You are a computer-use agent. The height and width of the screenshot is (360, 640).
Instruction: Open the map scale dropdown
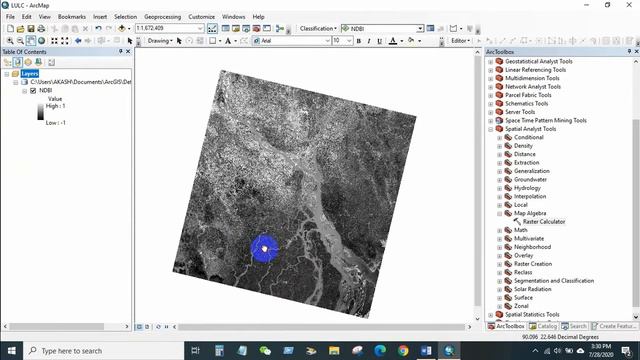200,28
